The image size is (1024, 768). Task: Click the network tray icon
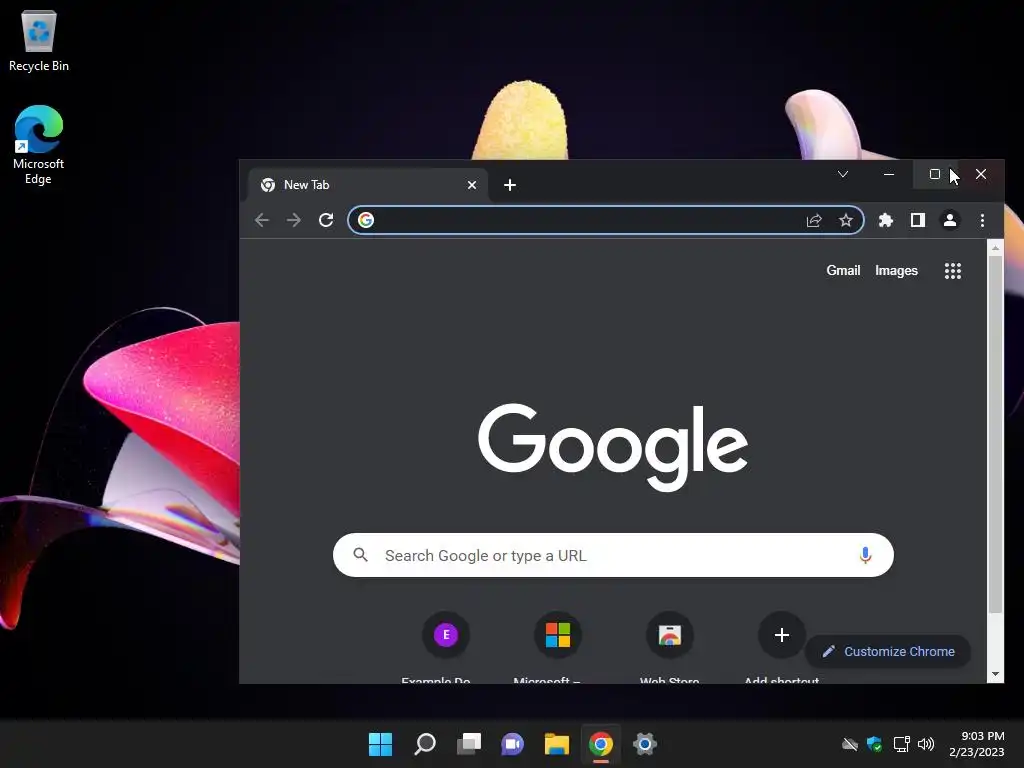[901, 744]
